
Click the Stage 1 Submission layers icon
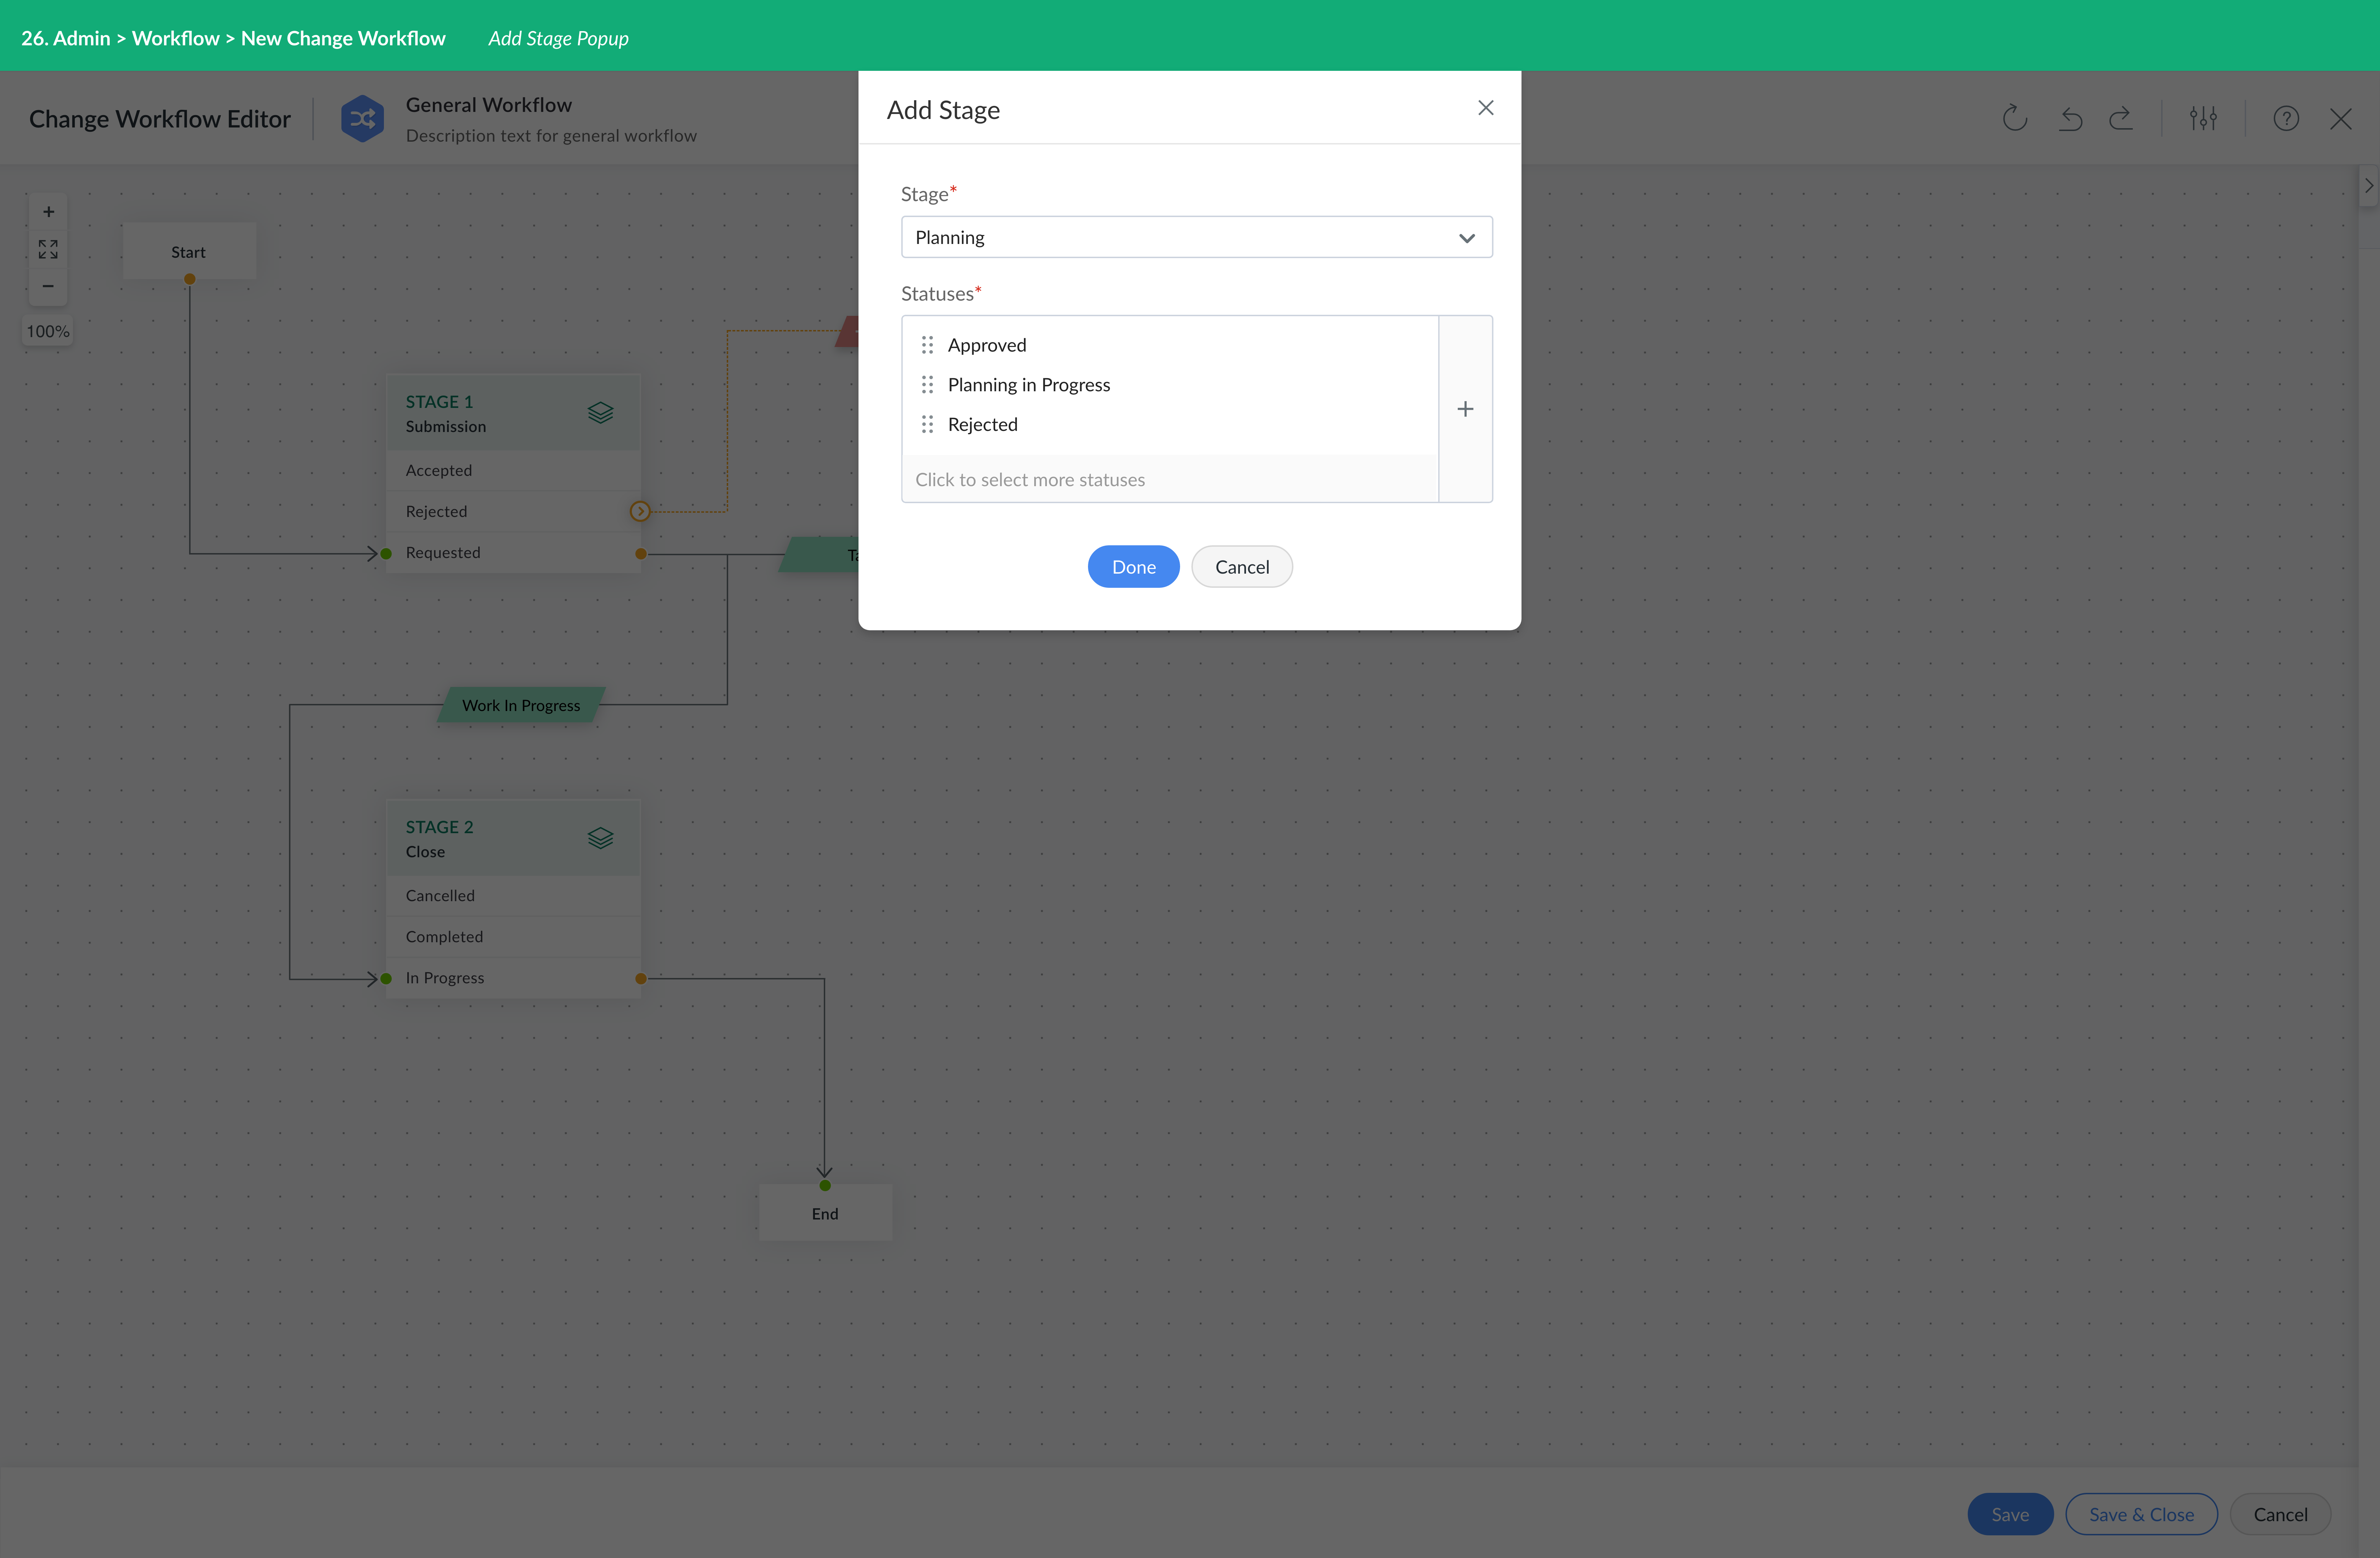pos(600,413)
